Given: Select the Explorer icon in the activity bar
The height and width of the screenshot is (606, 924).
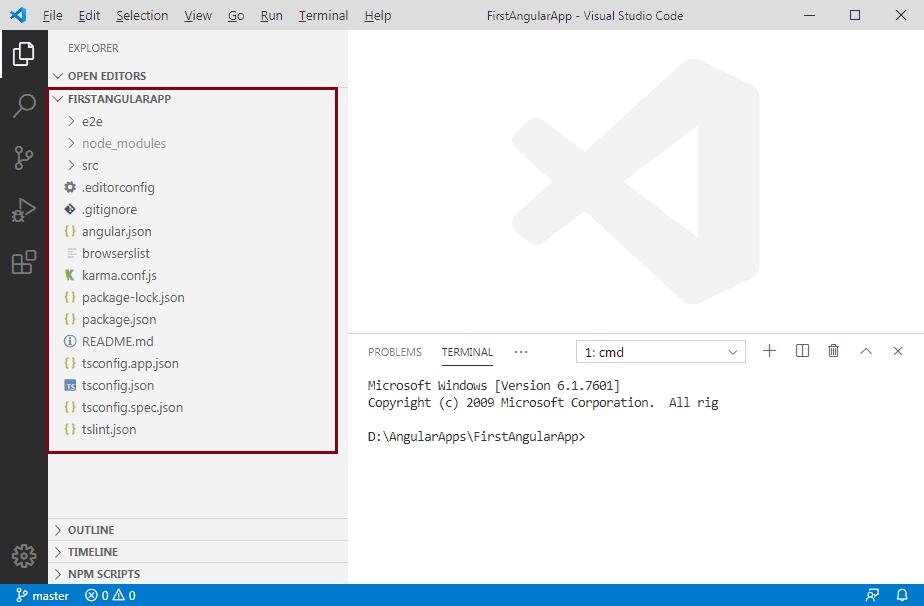Looking at the screenshot, I should tap(24, 55).
